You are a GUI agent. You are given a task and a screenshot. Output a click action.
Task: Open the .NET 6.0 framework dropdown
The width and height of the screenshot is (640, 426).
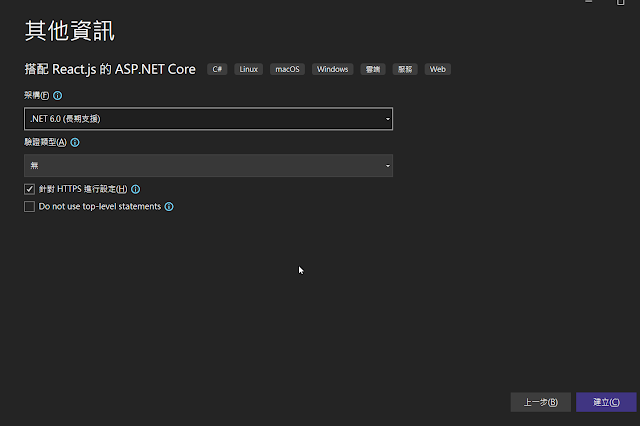[x=208, y=119]
